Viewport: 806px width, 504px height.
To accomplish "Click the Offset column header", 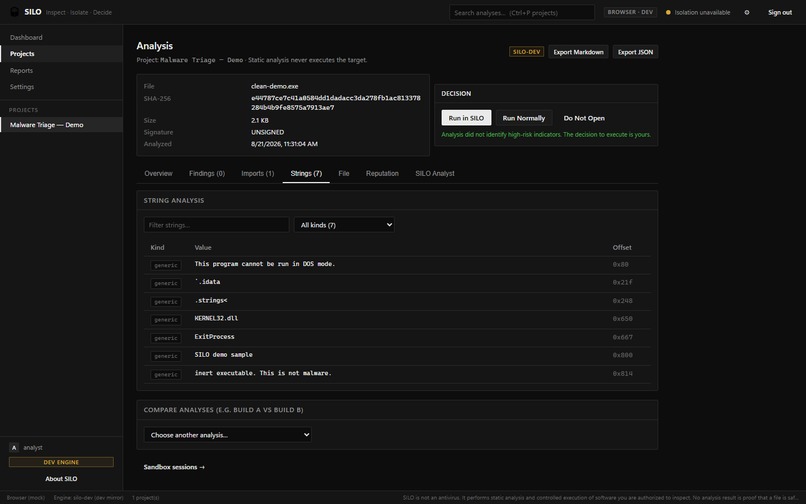I will pos(622,247).
